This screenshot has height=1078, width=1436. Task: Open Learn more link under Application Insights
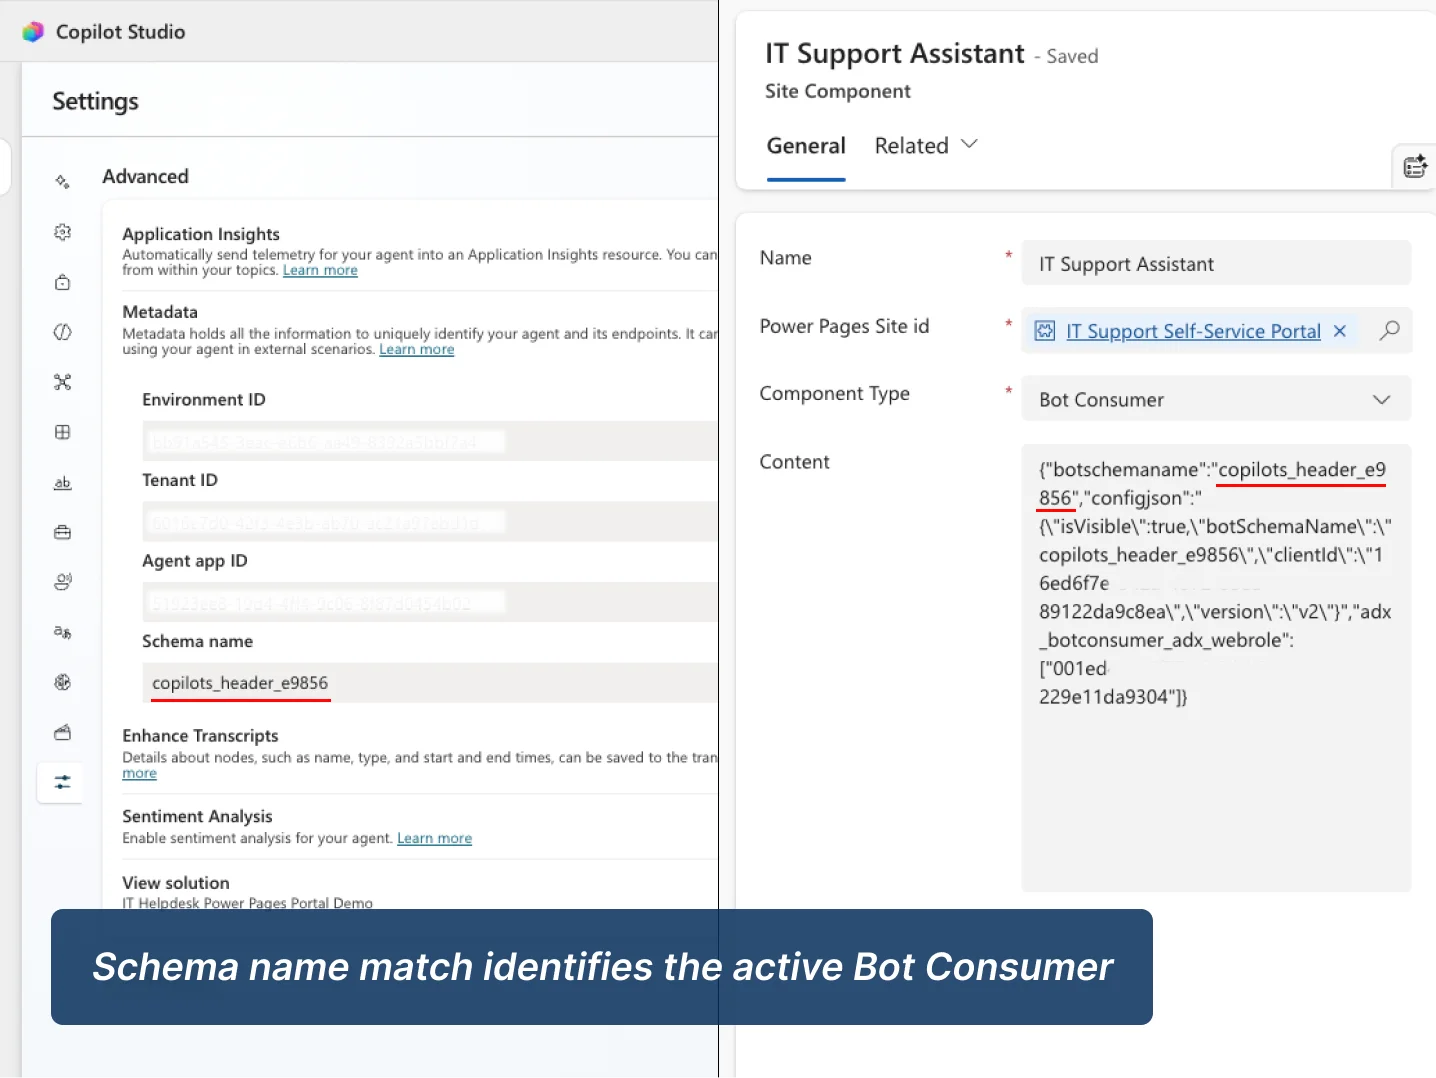pyautogui.click(x=320, y=270)
